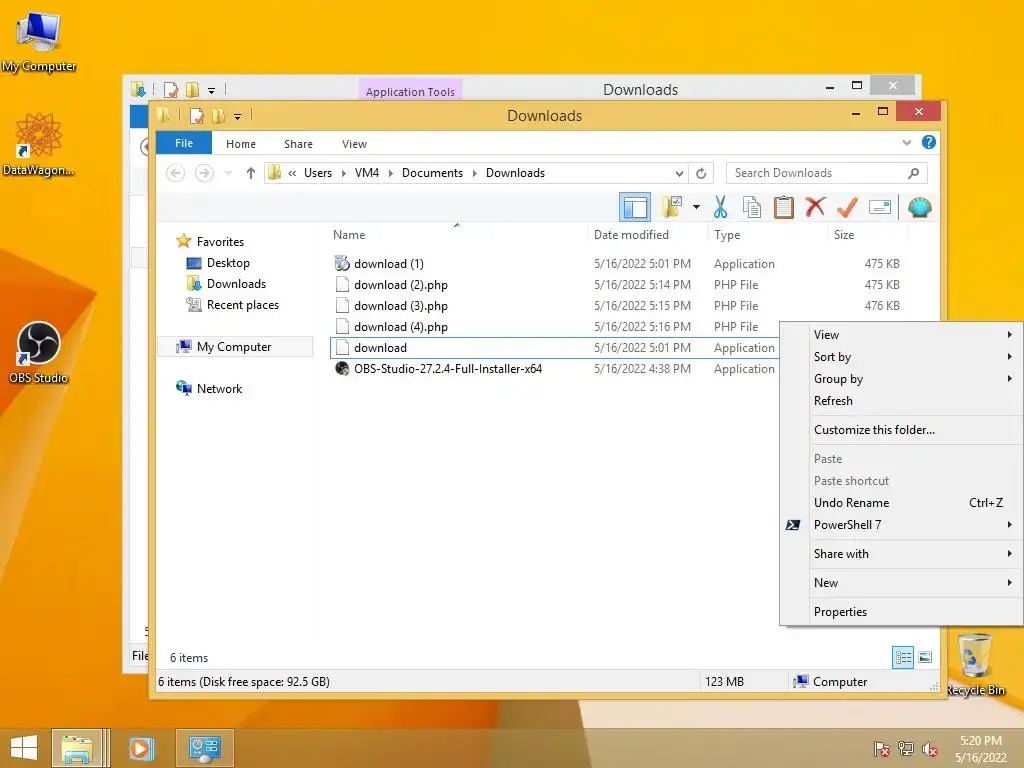
Task: Open the View ribbon tab
Action: click(355, 144)
